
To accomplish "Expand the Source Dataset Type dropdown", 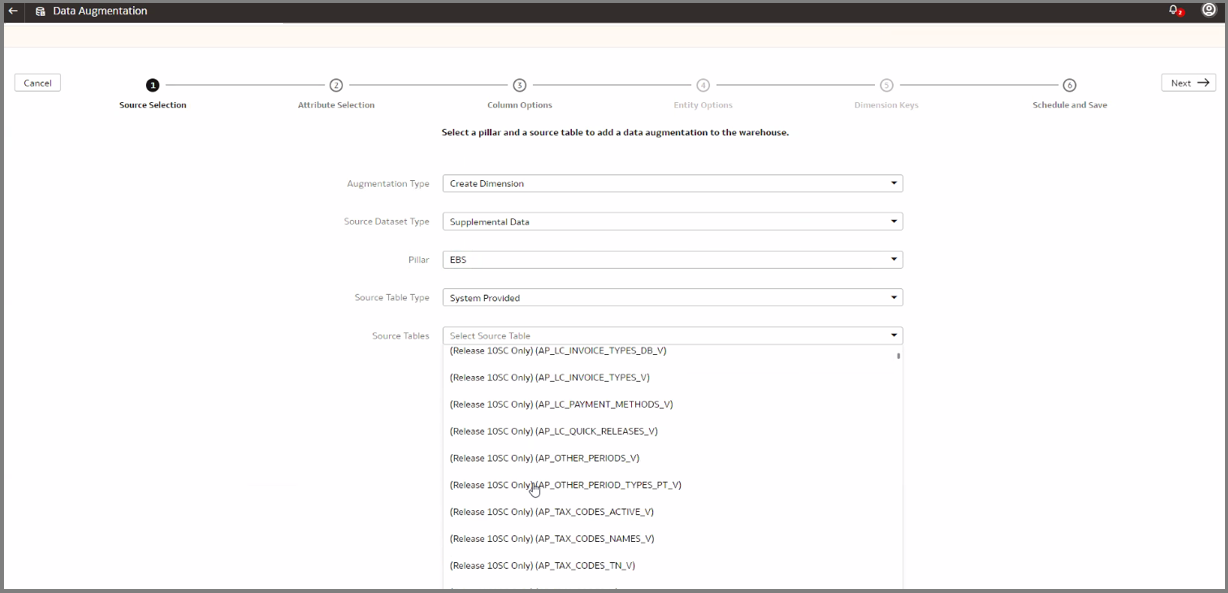I will pyautogui.click(x=673, y=222).
